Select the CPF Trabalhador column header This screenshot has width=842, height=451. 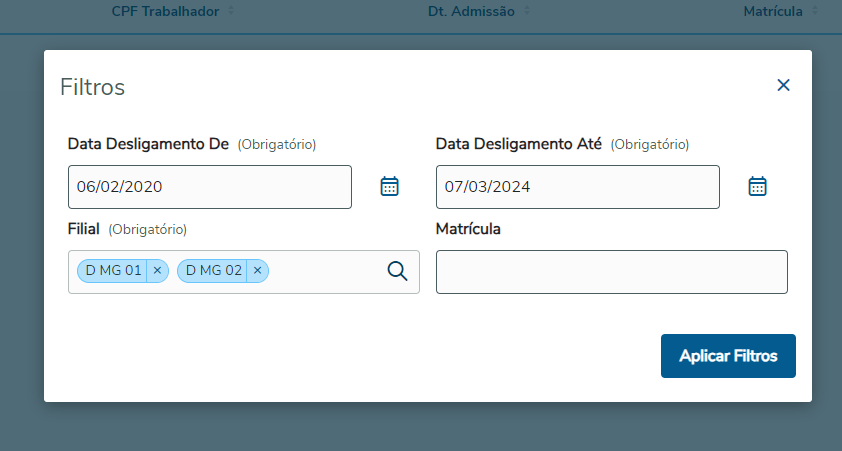point(167,11)
